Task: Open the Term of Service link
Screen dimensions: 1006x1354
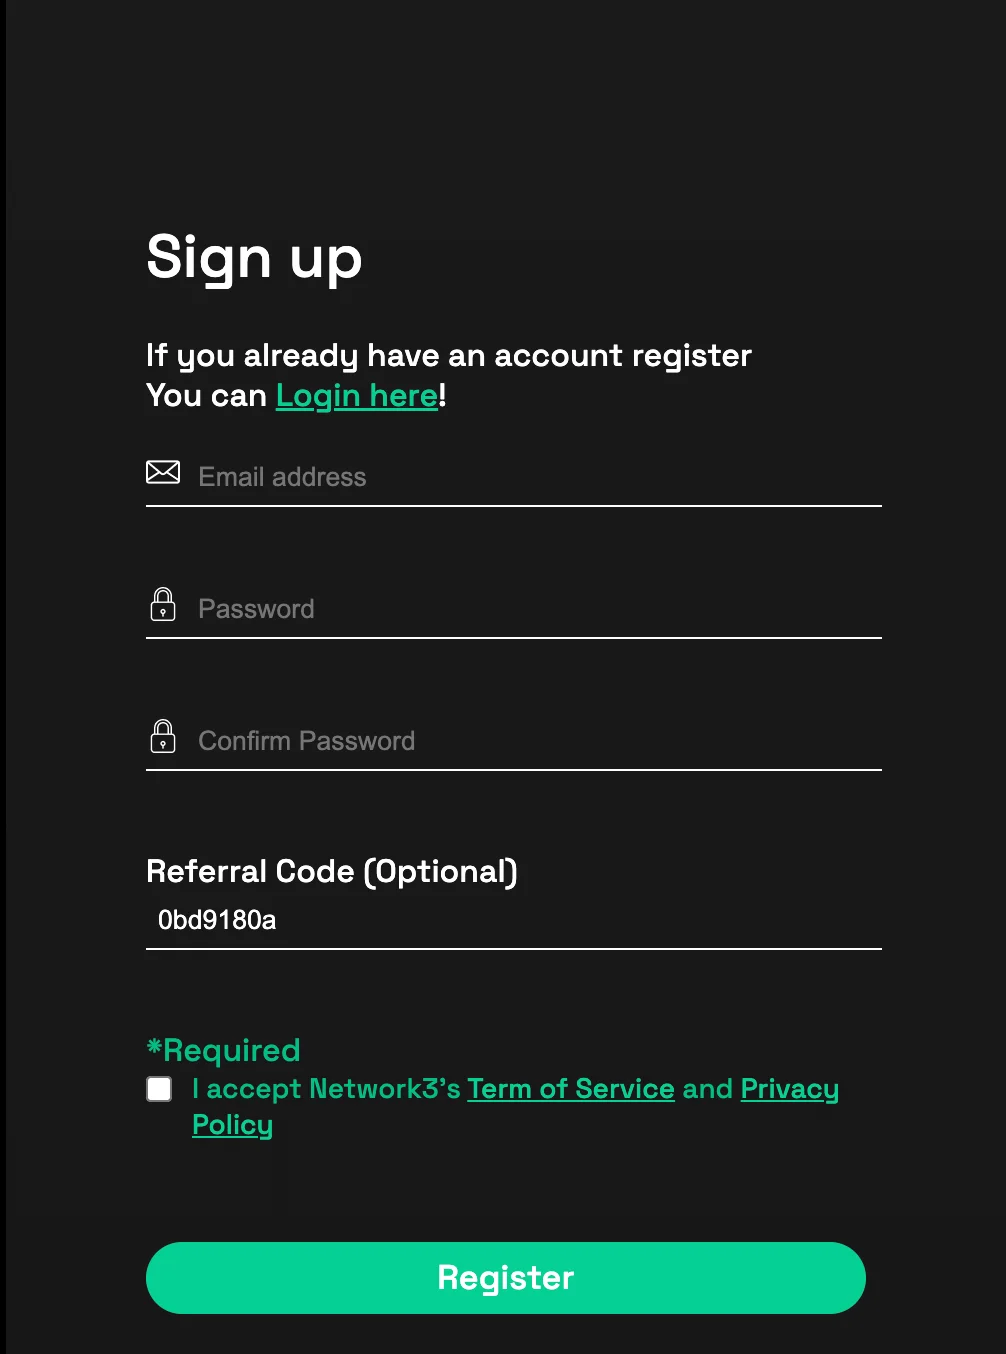Action: (571, 1088)
